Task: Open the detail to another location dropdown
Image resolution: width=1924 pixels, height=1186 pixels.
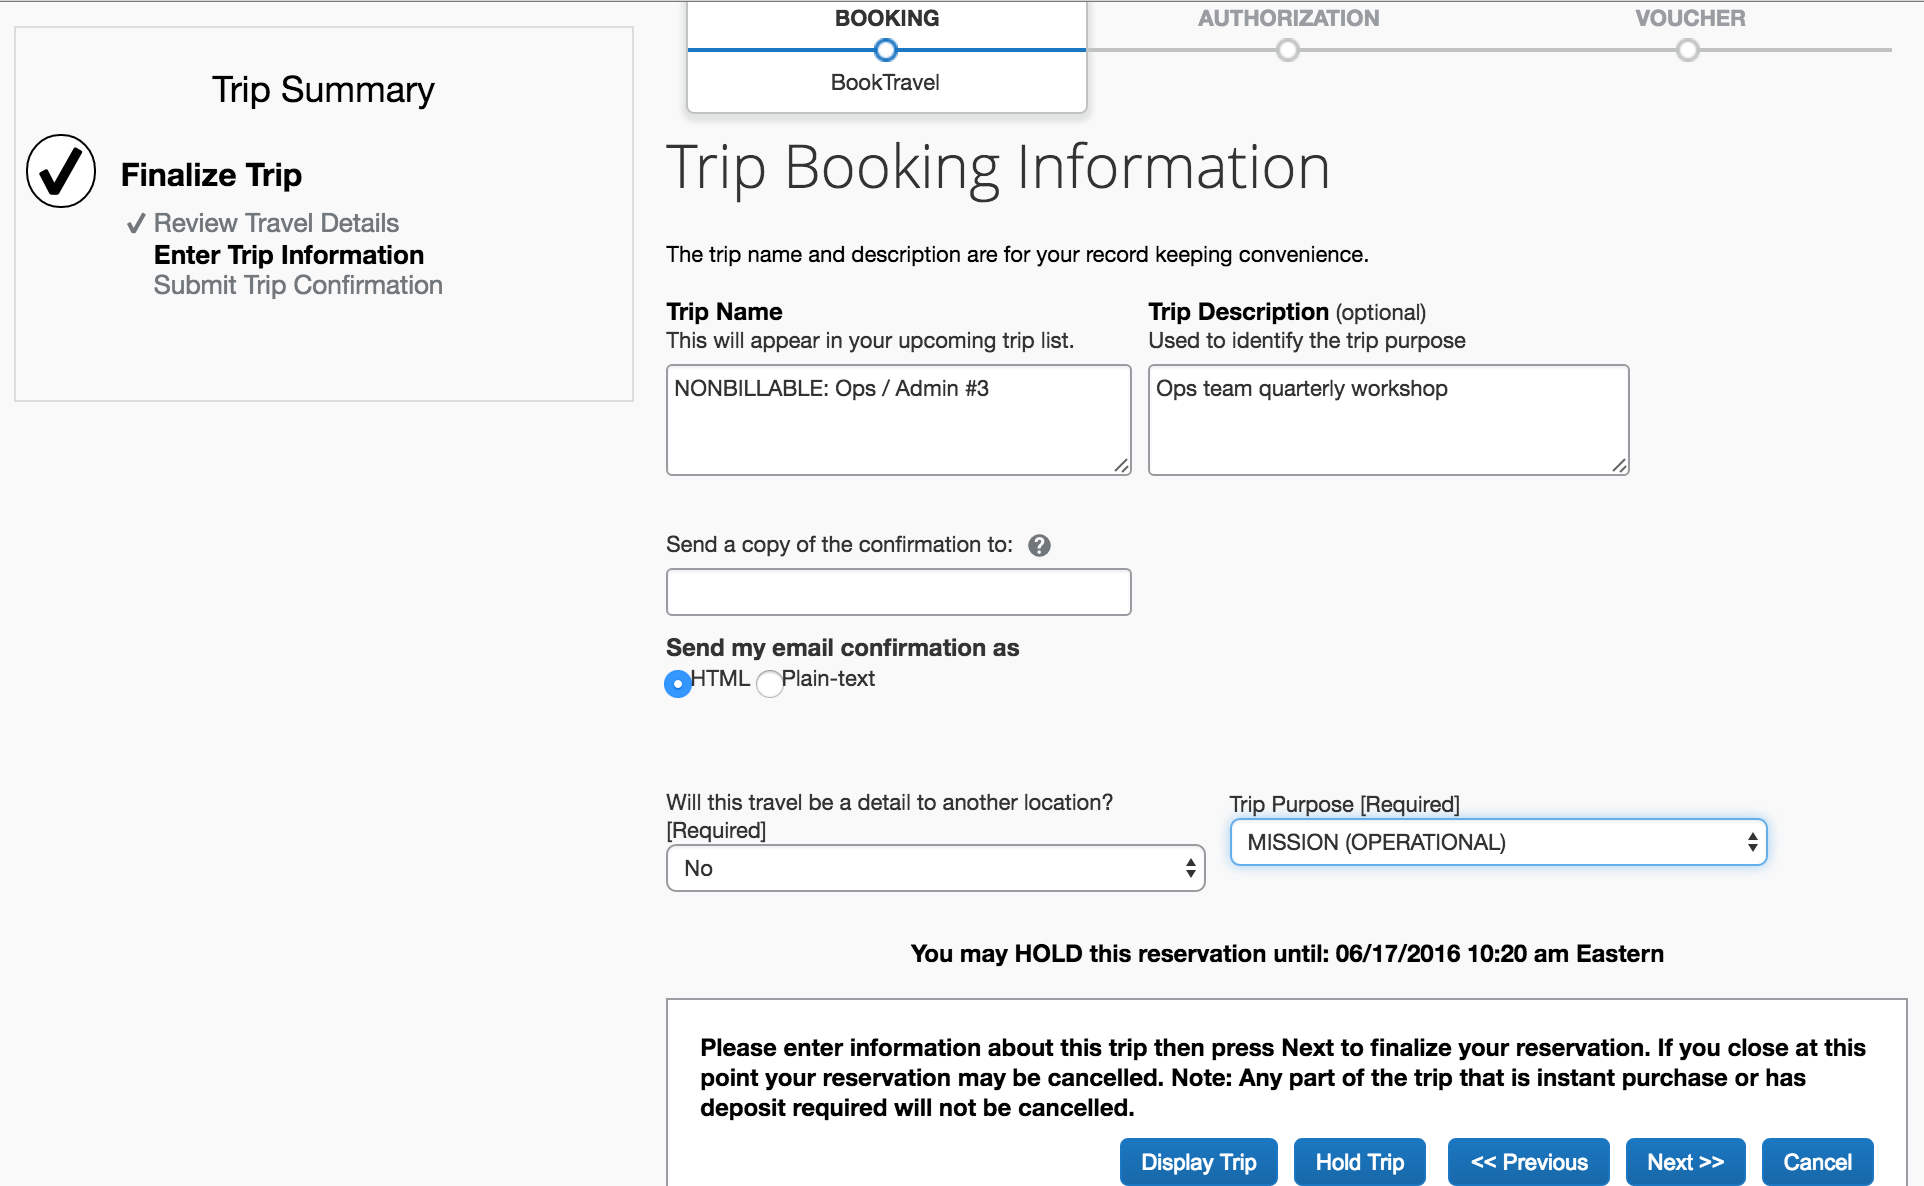Action: 935,868
